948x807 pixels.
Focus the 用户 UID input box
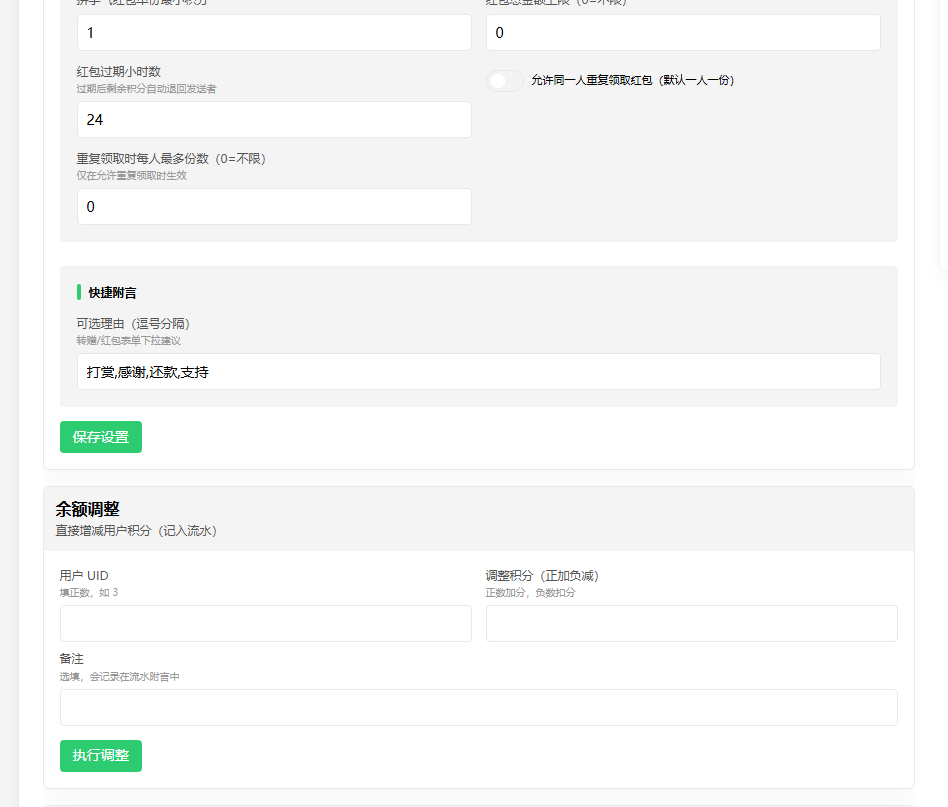[266, 623]
